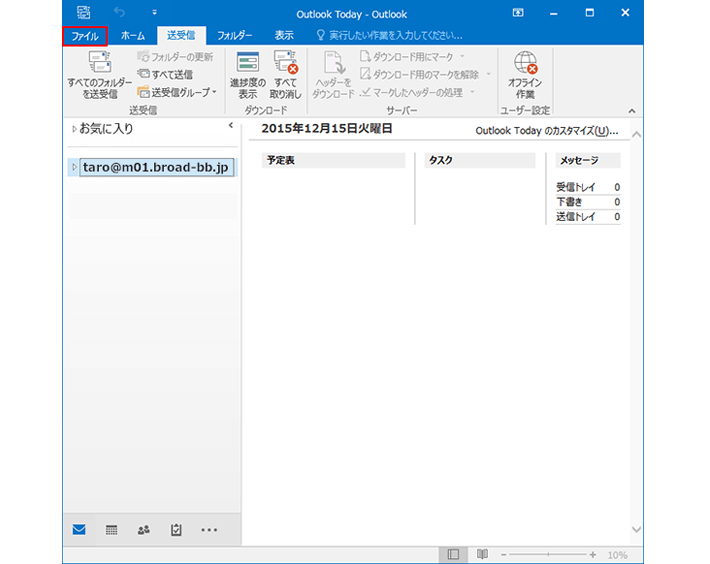710x564 pixels.
Task: Open navigation options ellipsis menu
Action: click(209, 529)
